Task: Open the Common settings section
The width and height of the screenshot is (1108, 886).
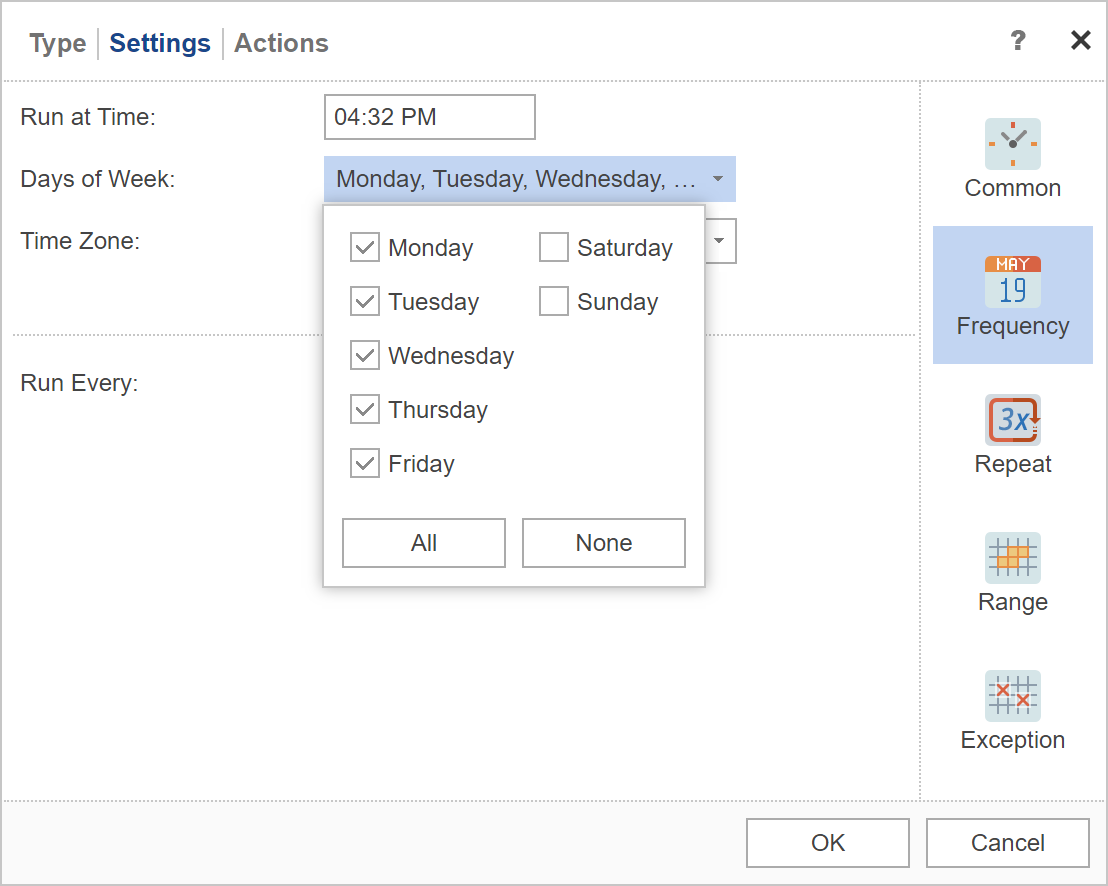Action: pyautogui.click(x=1012, y=158)
